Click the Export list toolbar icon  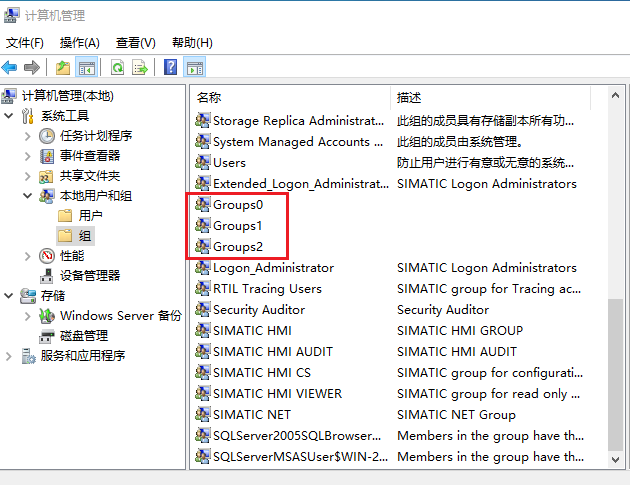click(140, 68)
